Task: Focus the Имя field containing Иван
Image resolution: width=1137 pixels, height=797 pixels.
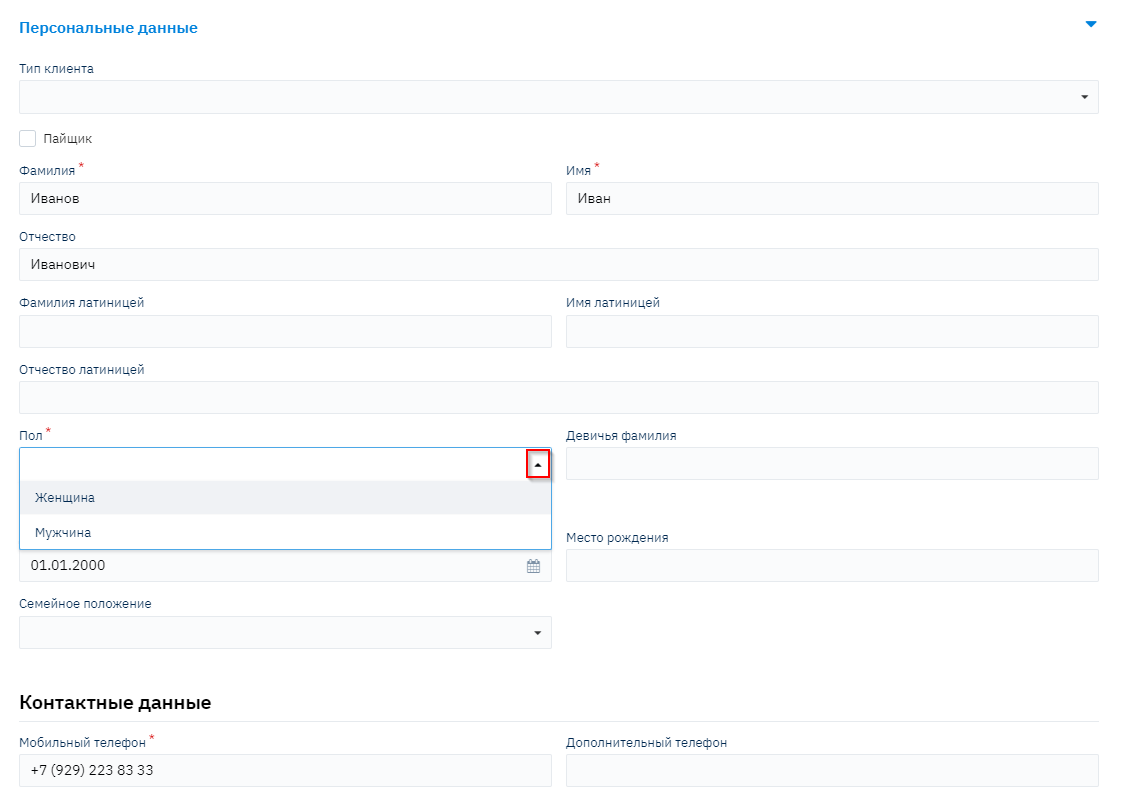Action: coord(831,199)
